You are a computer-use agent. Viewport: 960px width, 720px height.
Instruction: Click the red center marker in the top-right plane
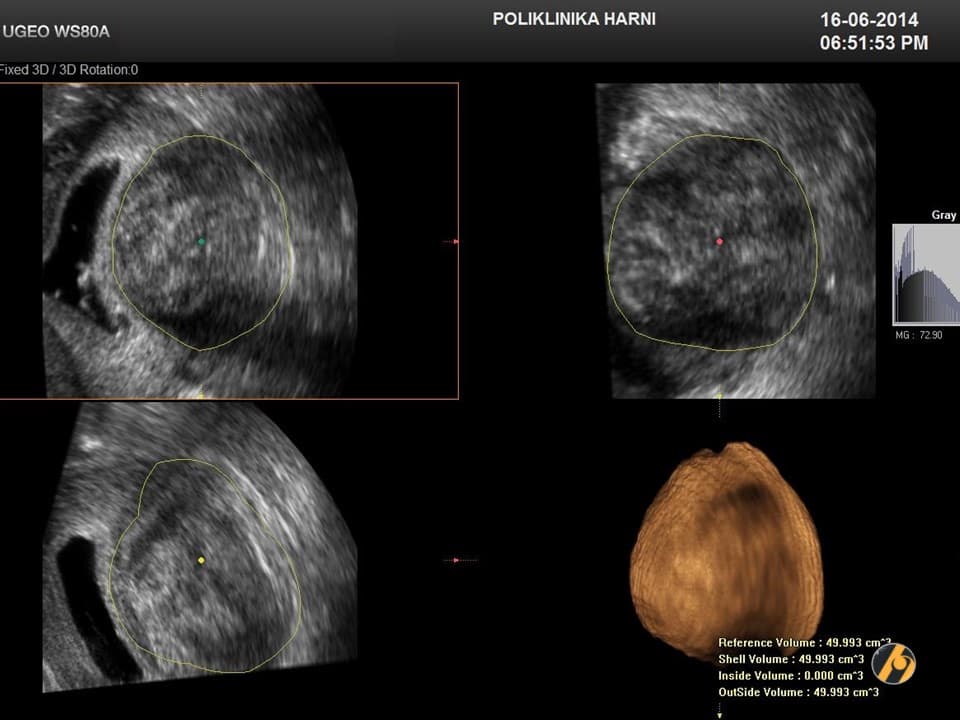click(x=719, y=242)
